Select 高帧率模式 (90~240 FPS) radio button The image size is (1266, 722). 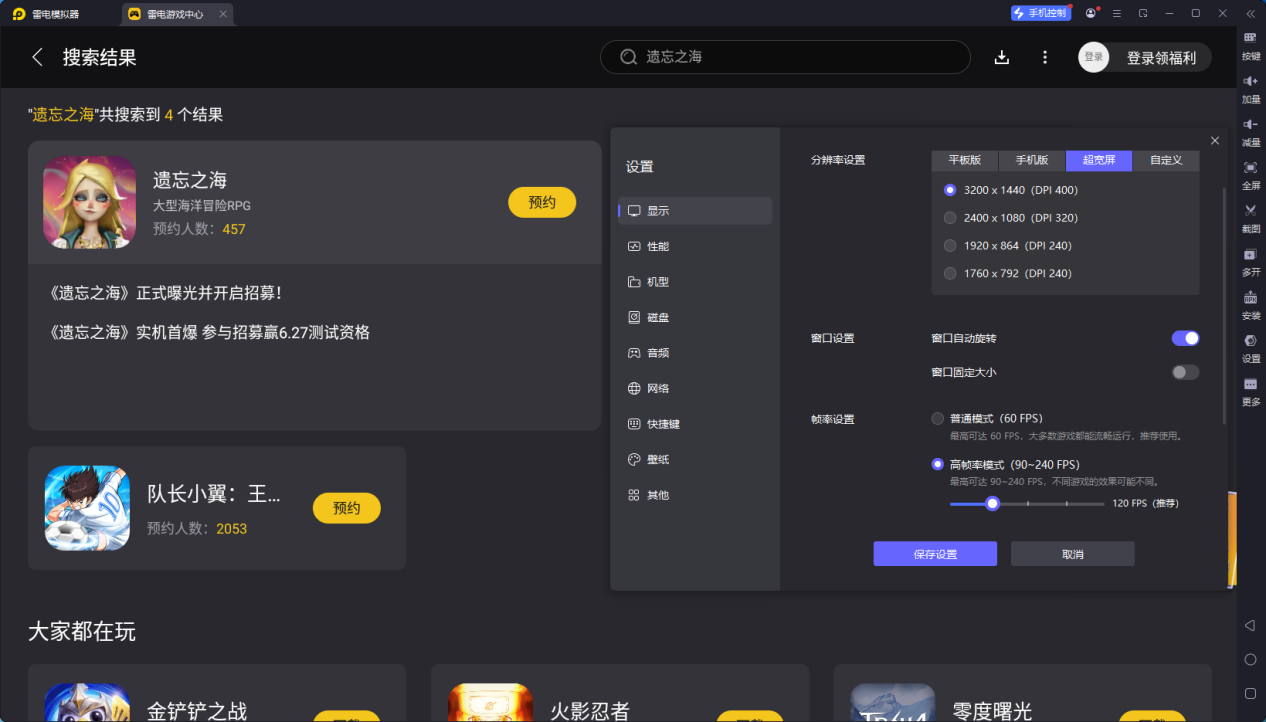937,464
